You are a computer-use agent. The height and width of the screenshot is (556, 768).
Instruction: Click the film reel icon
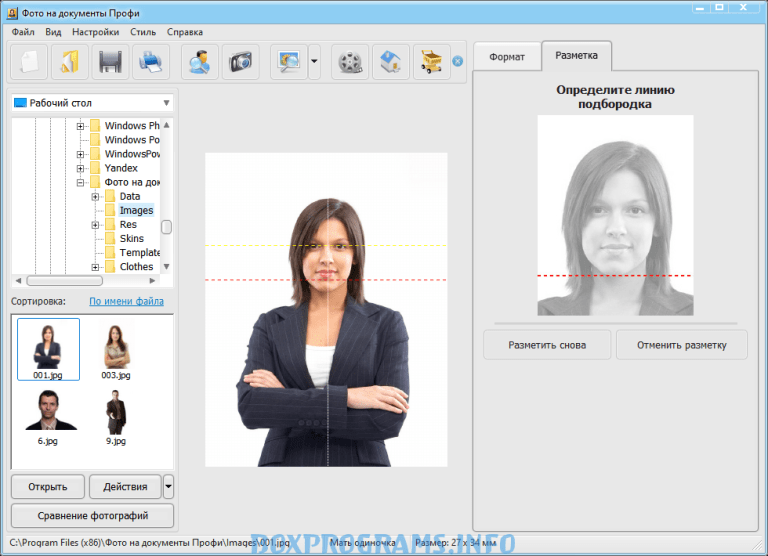point(350,62)
